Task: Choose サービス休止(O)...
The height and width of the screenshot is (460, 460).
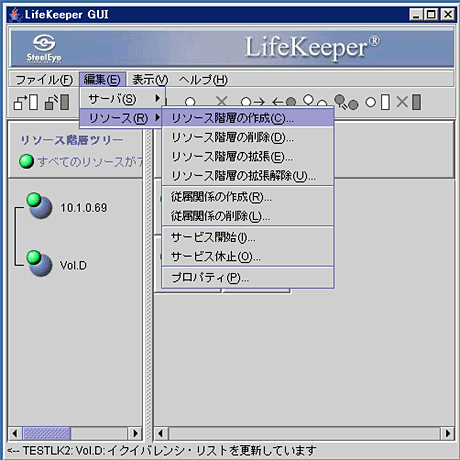Action: click(x=248, y=257)
